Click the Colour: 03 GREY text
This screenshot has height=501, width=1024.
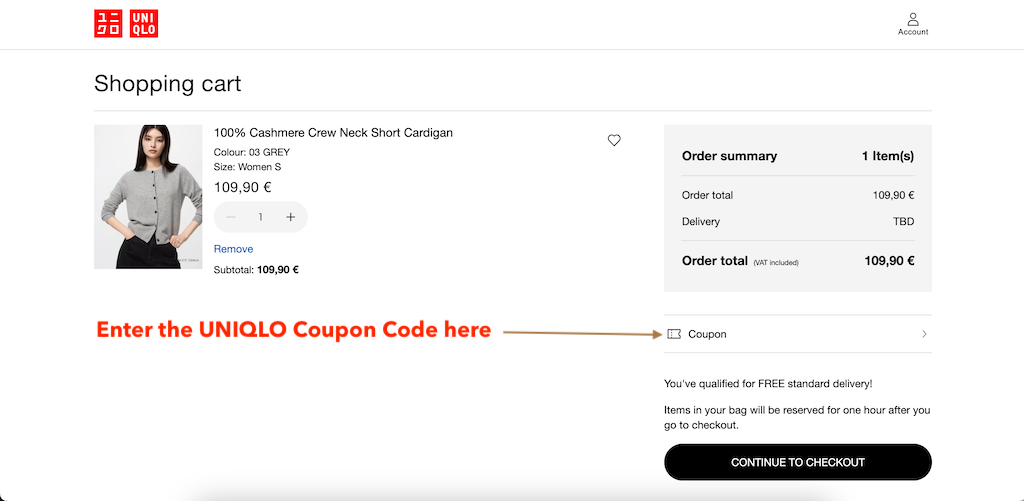[252, 153]
